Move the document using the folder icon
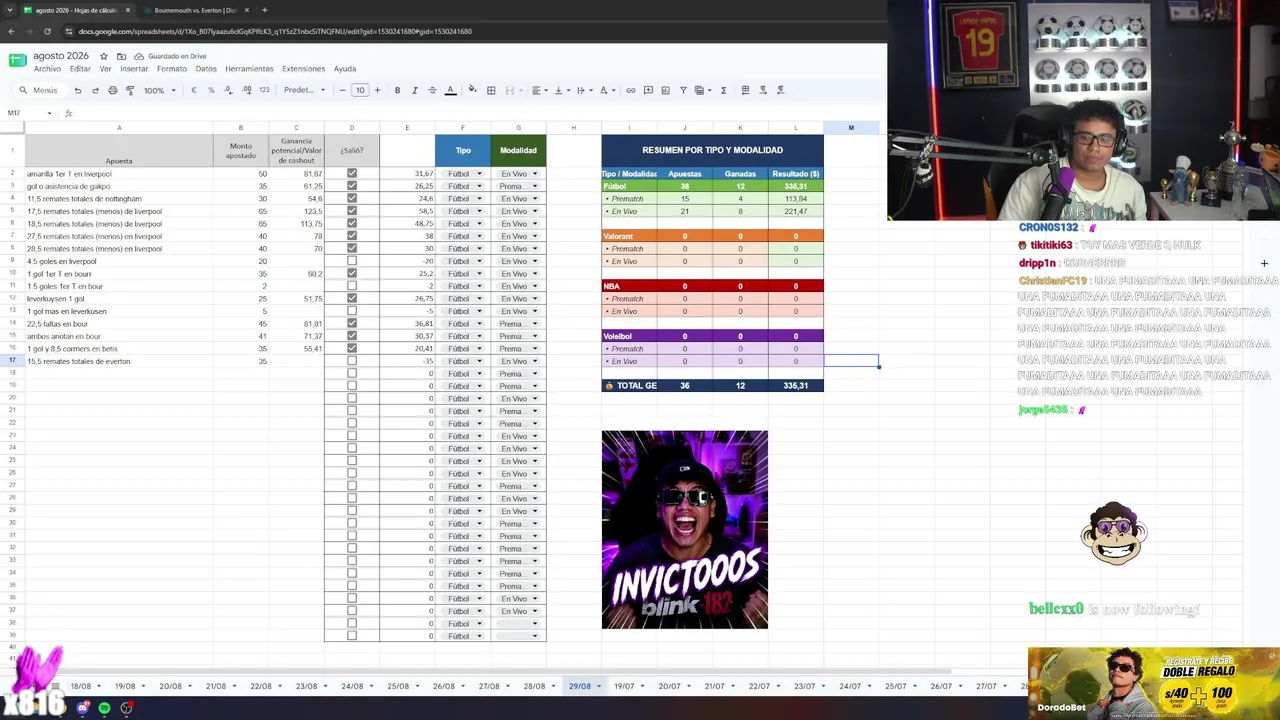Viewport: 1280px width, 720px height. (121, 56)
